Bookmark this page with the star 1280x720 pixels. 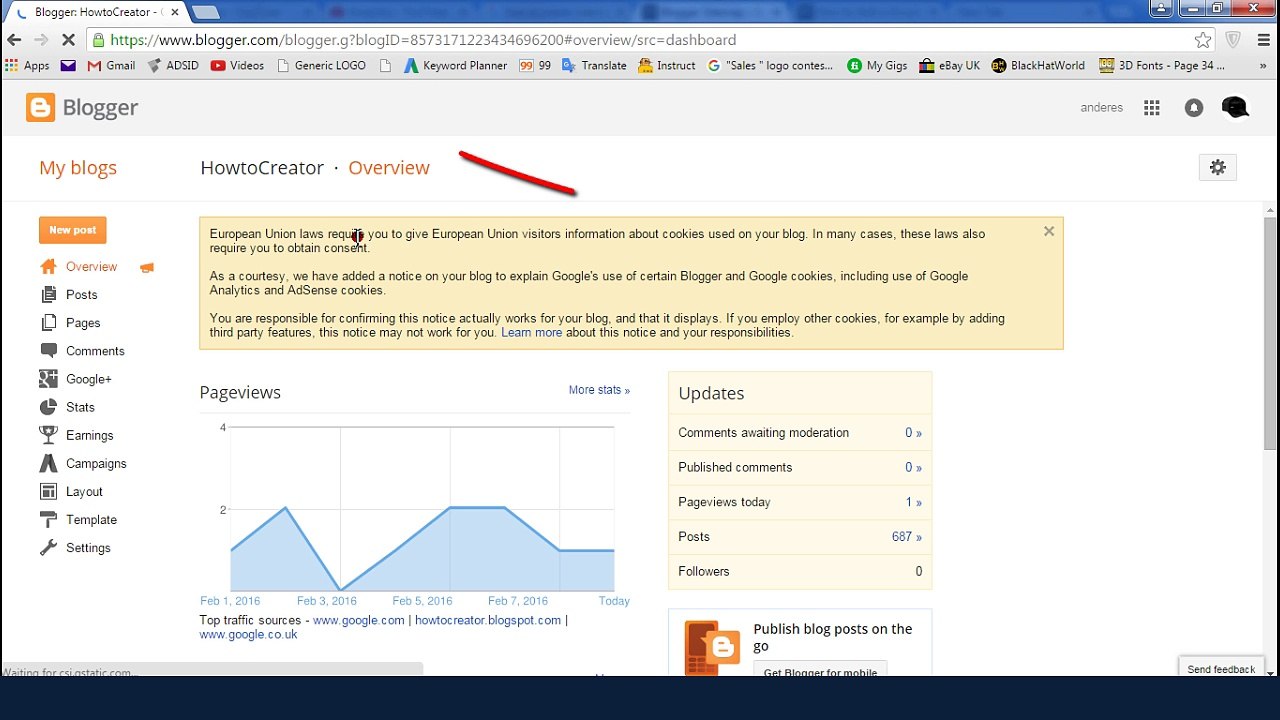1203,40
